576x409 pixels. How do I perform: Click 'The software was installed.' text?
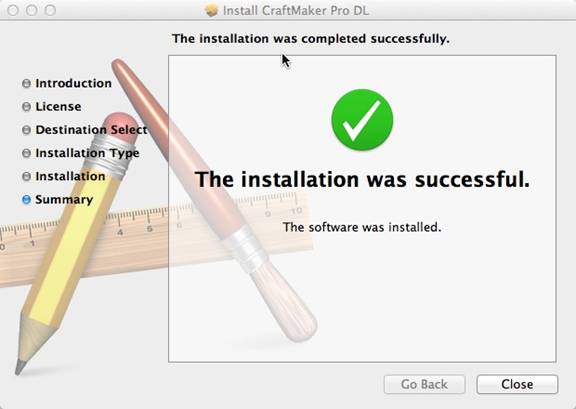click(x=362, y=227)
